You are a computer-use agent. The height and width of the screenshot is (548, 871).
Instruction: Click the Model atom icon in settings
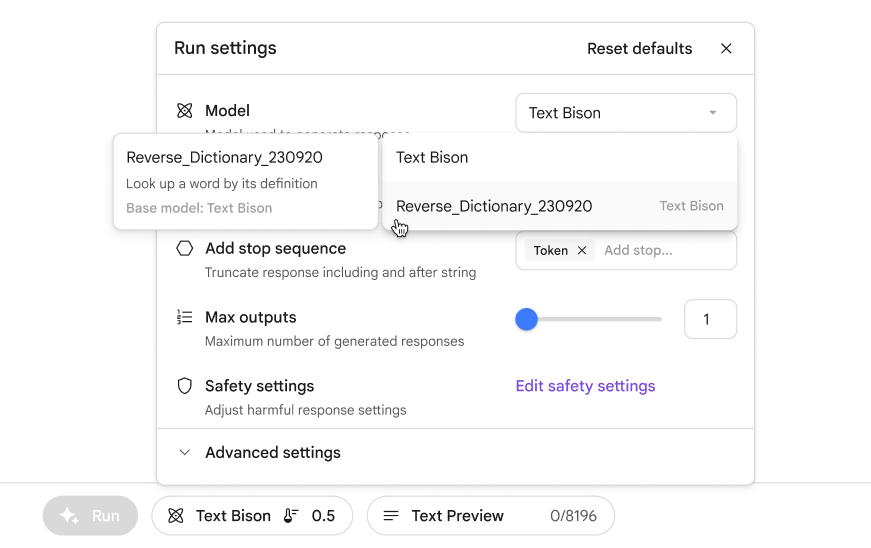coord(184,111)
